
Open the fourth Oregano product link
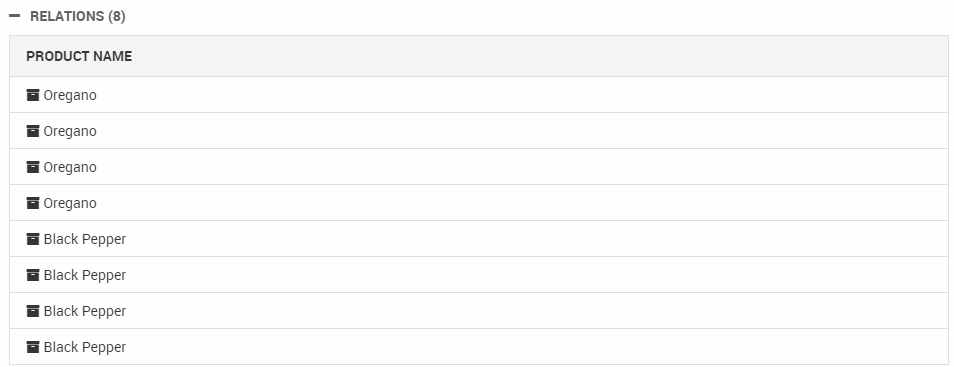pyautogui.click(x=70, y=203)
